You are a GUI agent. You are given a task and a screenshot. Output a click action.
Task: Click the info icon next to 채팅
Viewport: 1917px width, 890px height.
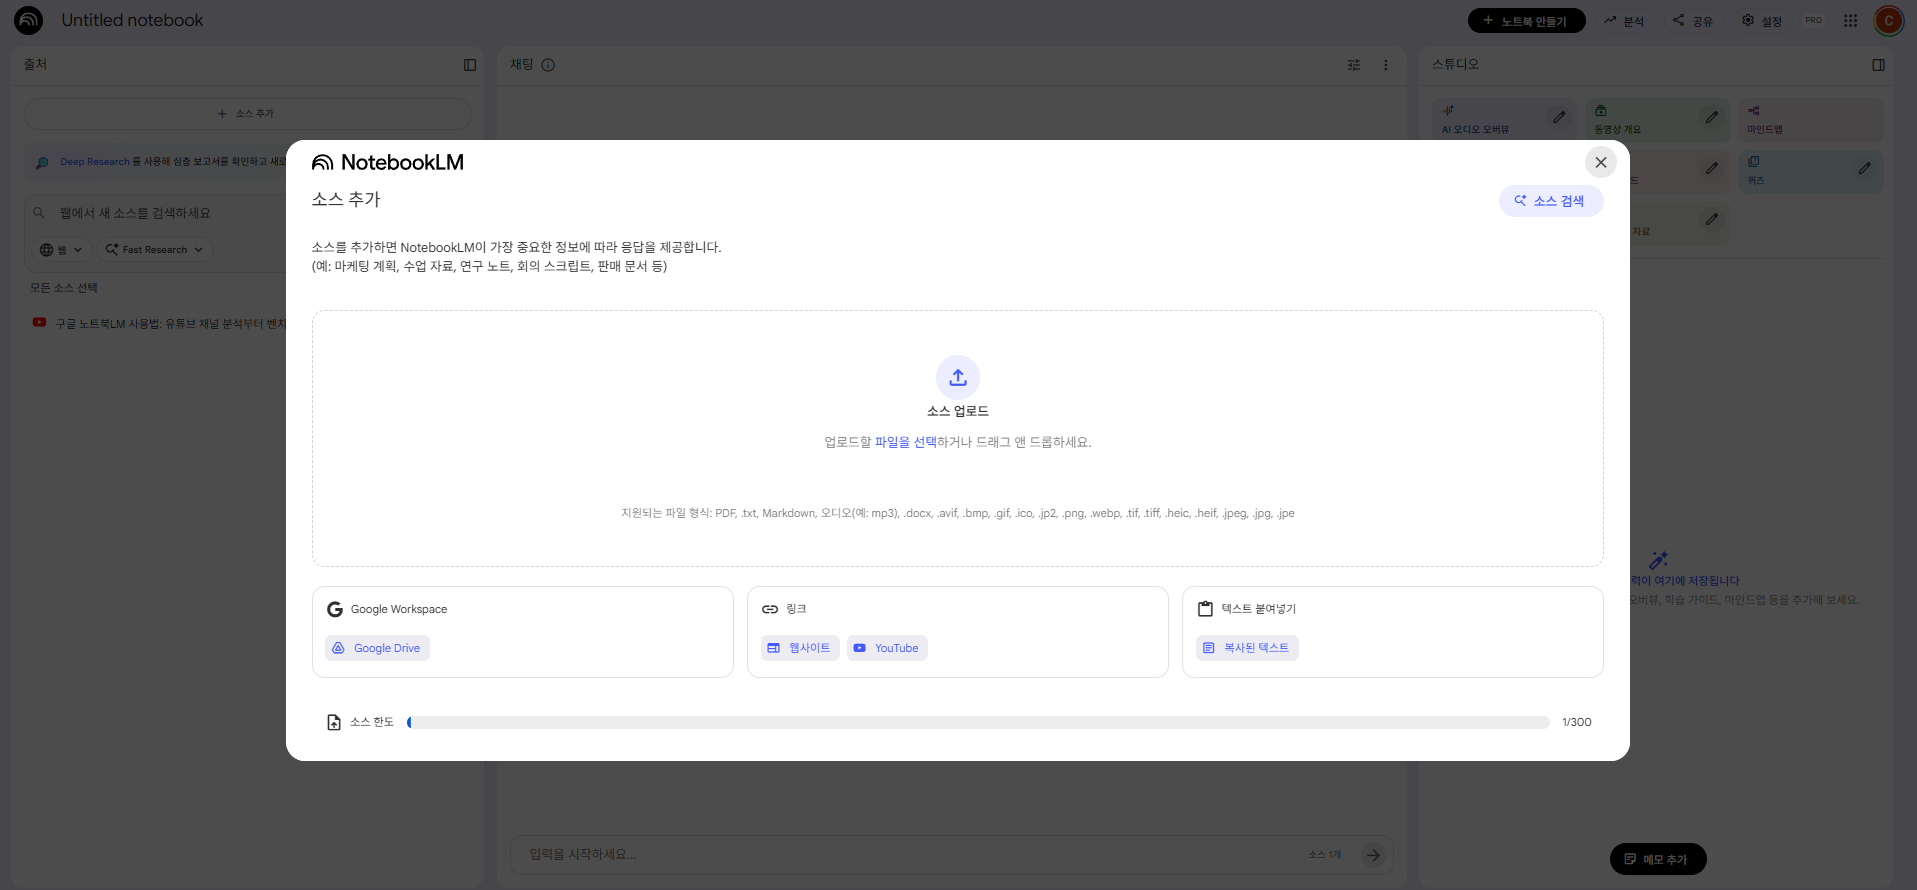pos(548,65)
